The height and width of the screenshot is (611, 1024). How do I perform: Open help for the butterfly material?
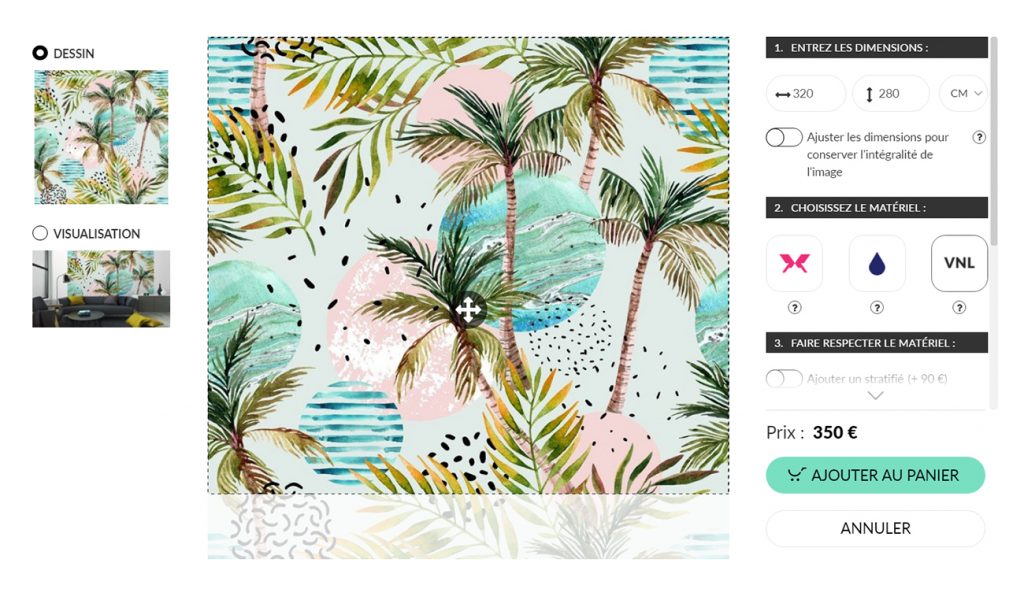[794, 307]
